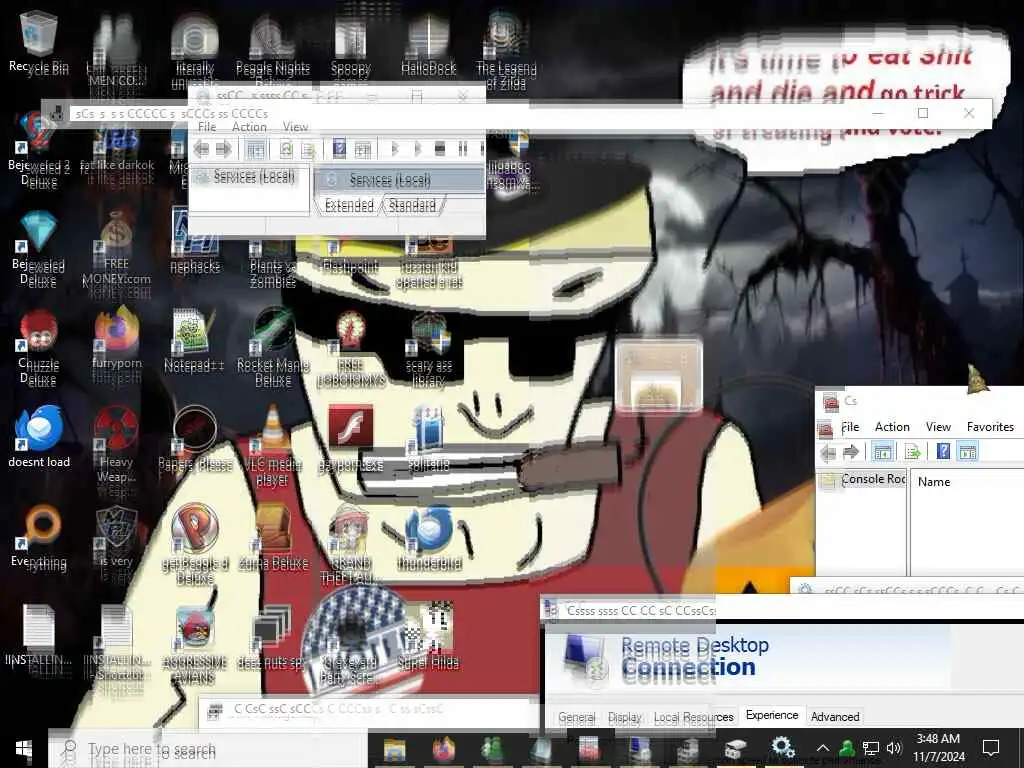Click Back arrow in Services toolbar

click(201, 150)
